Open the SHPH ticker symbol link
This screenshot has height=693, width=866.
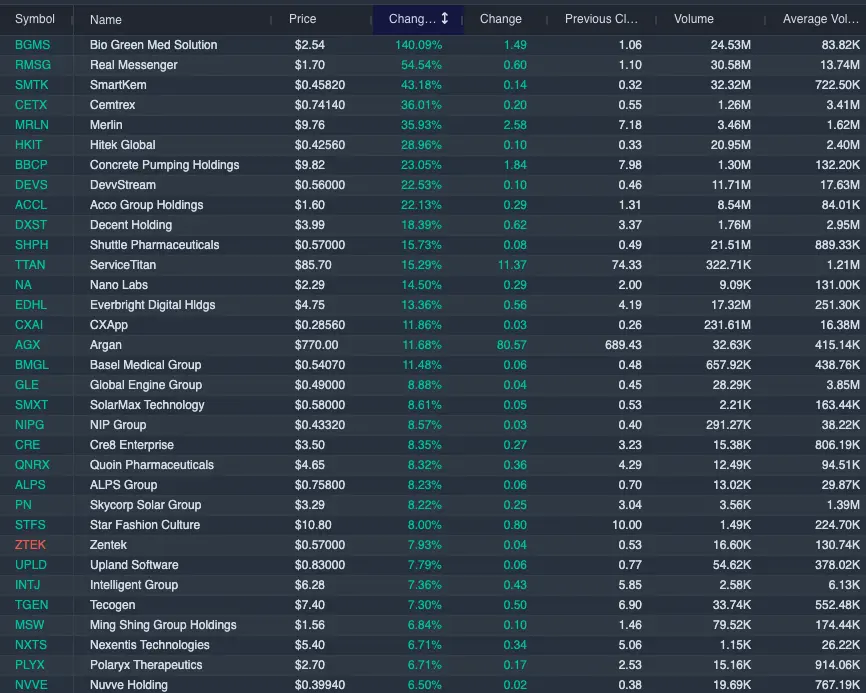click(x=31, y=245)
